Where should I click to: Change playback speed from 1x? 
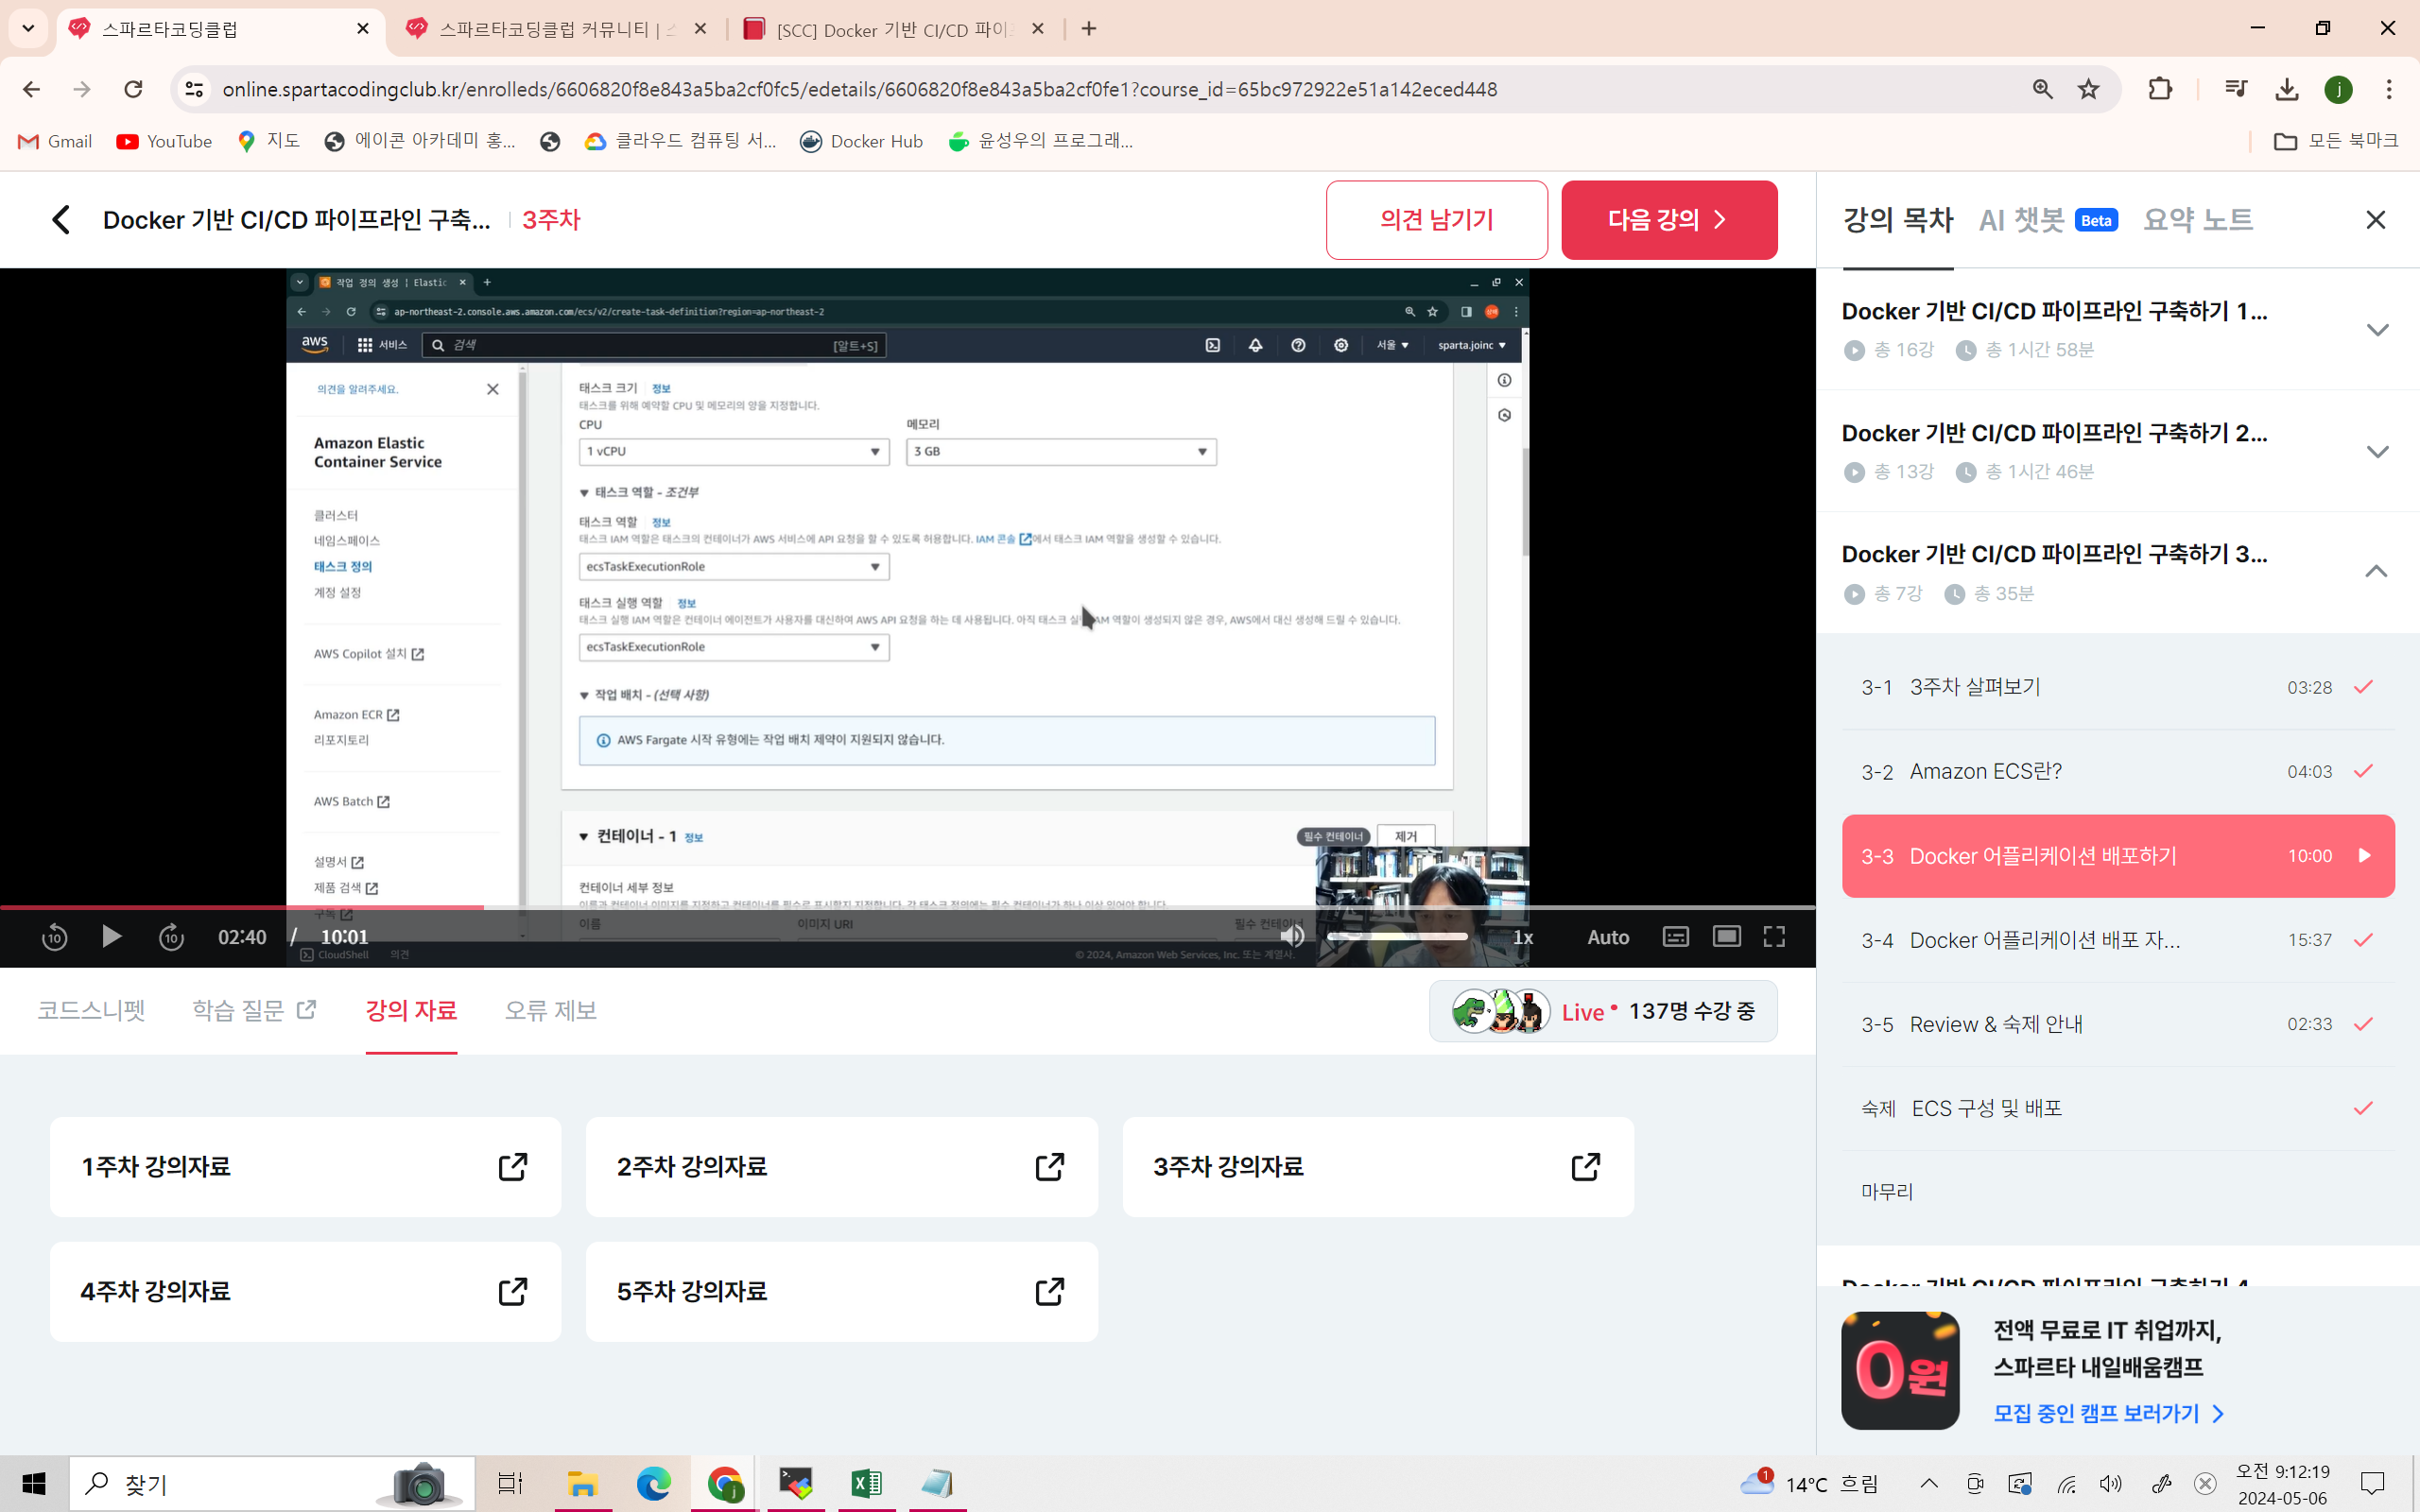(x=1523, y=937)
